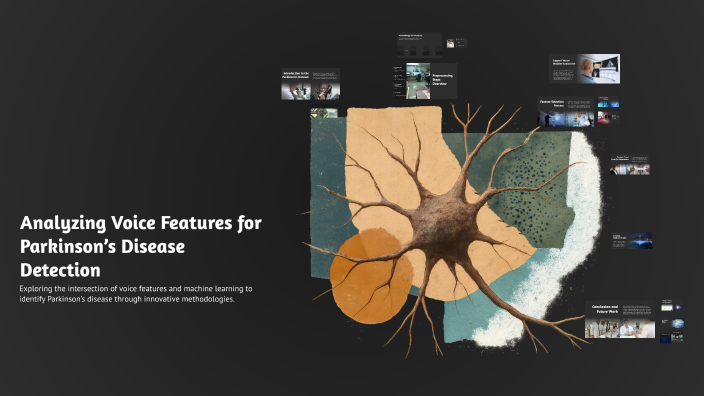
Task: Open the slide with blue glowing horizon image
Action: [632, 241]
